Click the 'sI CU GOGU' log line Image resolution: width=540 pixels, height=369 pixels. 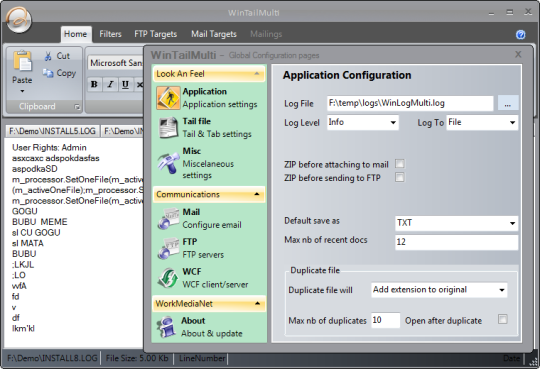[36, 233]
